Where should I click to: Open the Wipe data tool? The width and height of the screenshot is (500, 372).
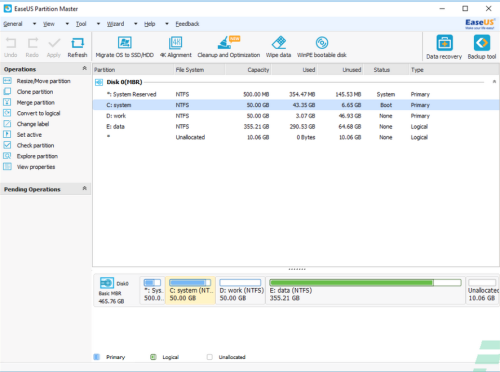pos(278,47)
